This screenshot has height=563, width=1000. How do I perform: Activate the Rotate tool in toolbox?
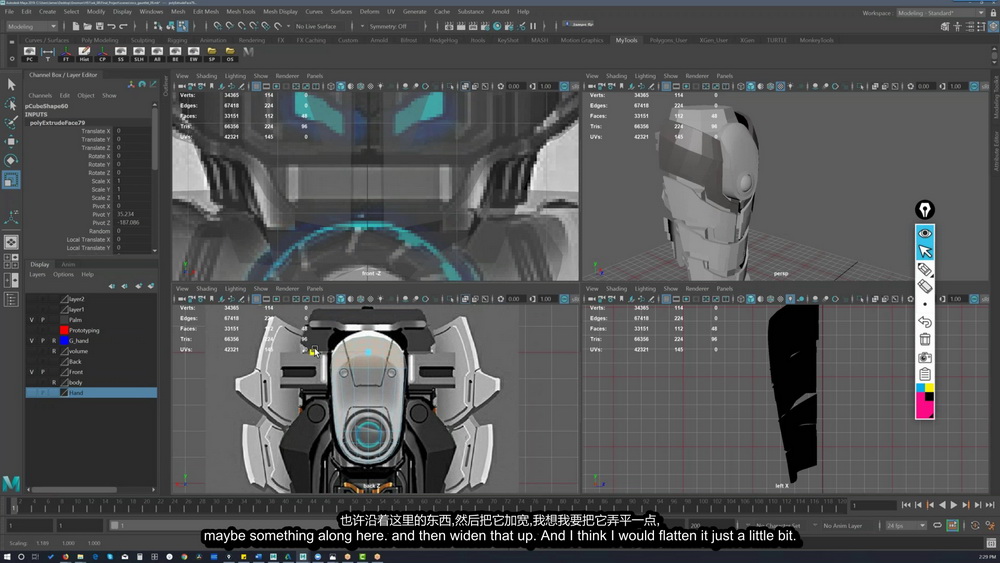[11, 160]
